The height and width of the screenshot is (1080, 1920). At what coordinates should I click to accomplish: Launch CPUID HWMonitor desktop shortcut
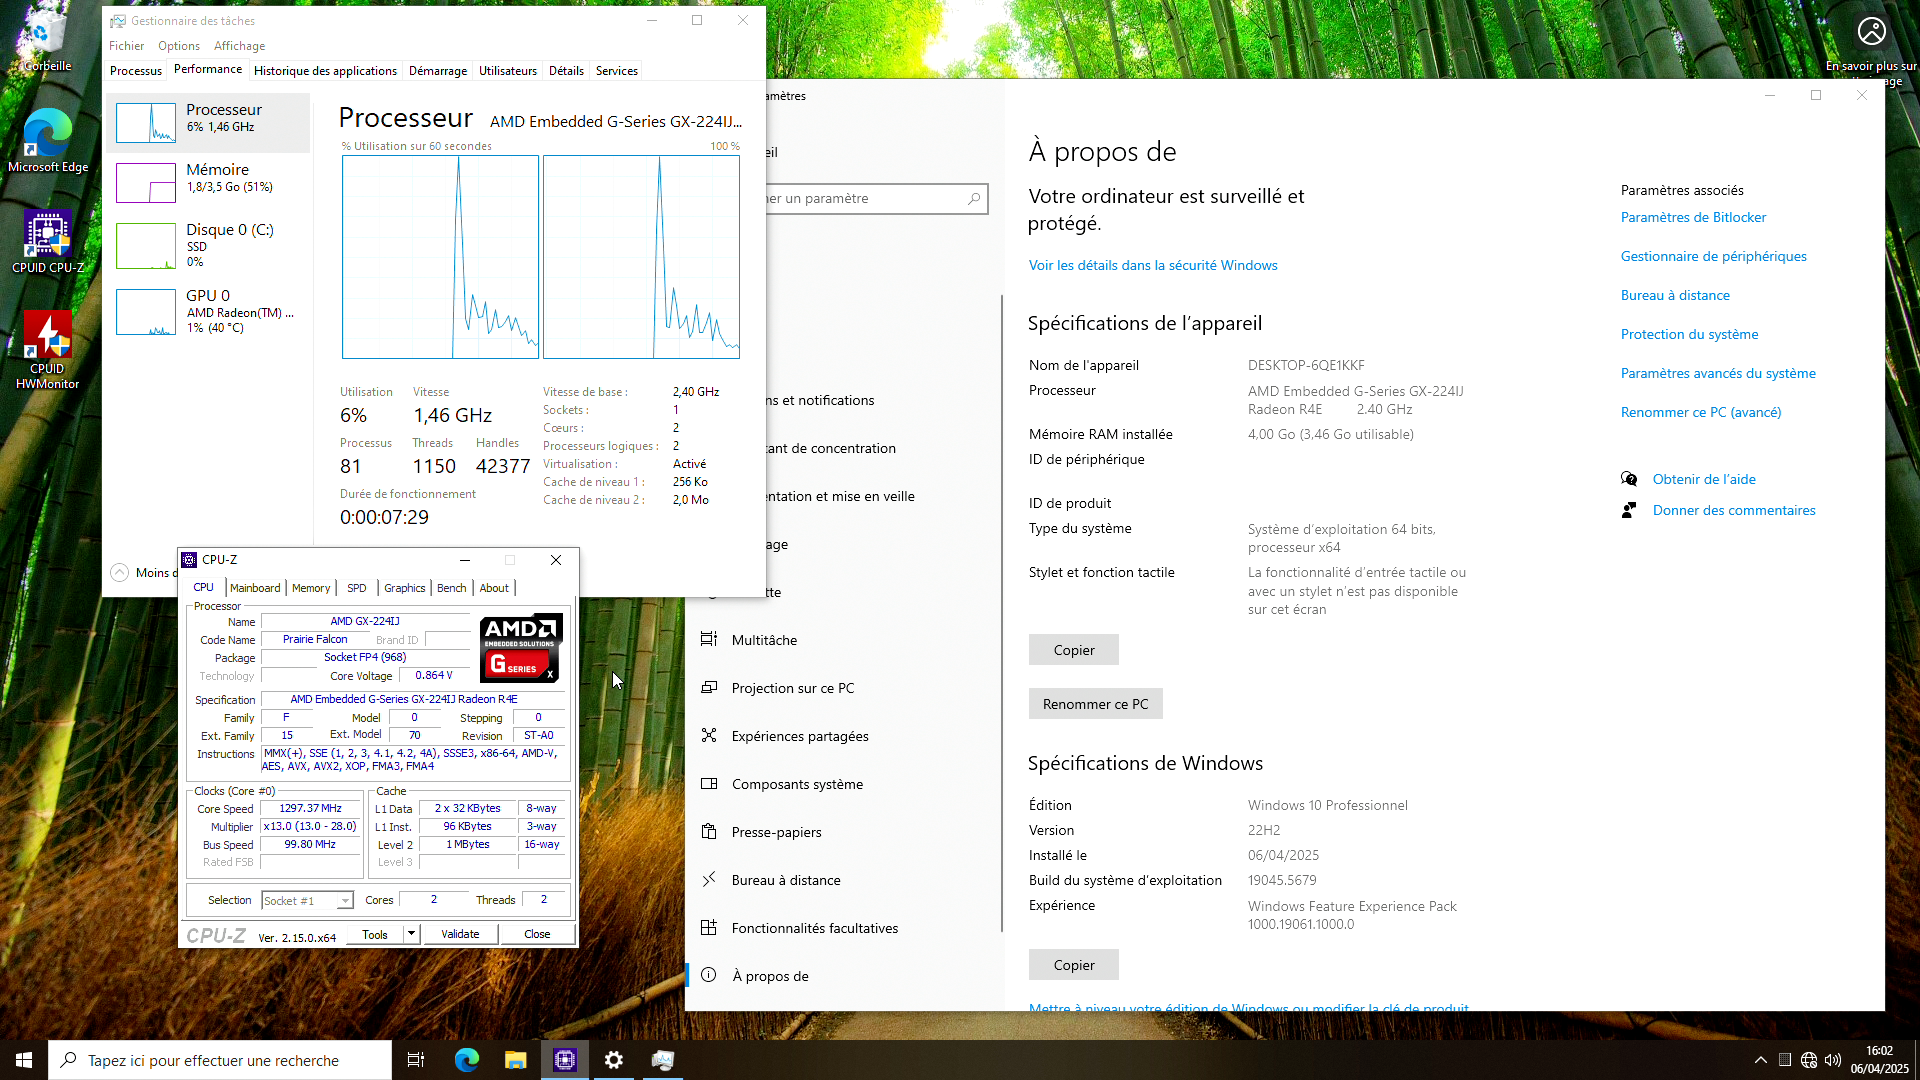point(47,349)
